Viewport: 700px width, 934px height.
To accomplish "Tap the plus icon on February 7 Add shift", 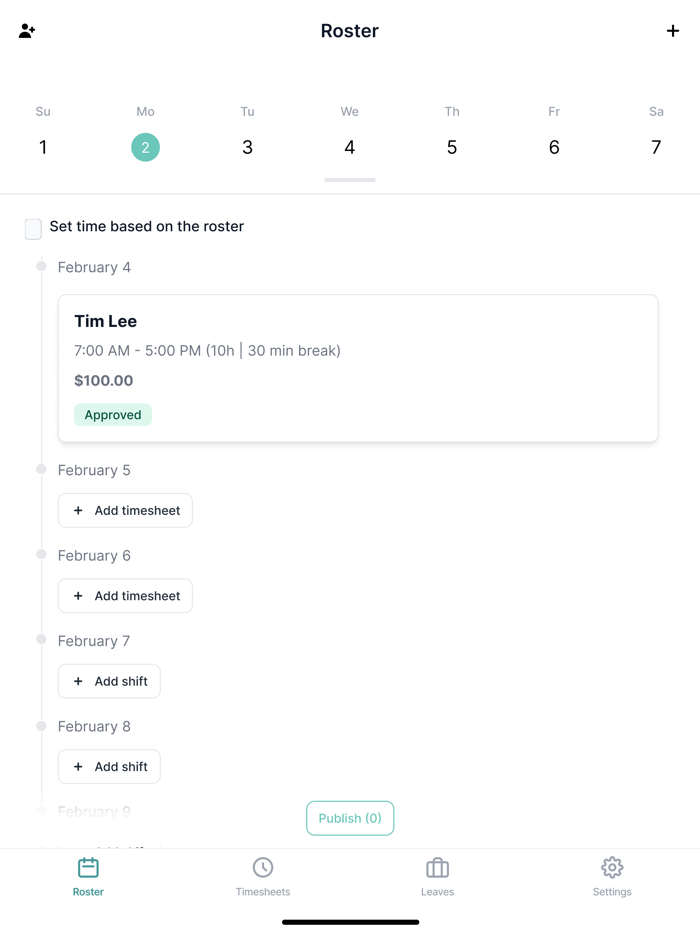I will 79,681.
